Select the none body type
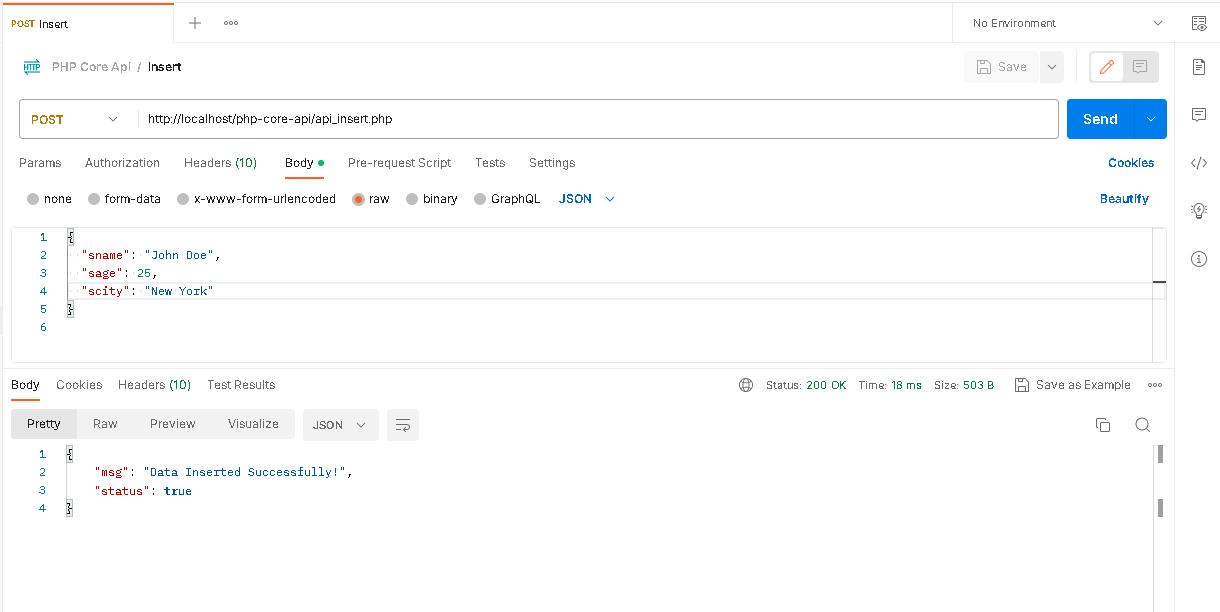 (x=49, y=199)
